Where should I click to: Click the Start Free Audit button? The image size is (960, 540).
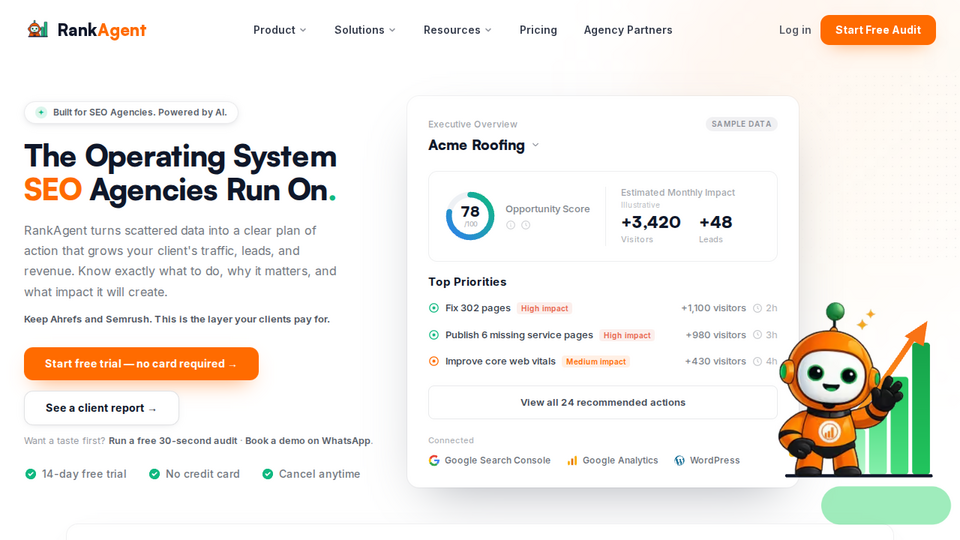tap(878, 30)
